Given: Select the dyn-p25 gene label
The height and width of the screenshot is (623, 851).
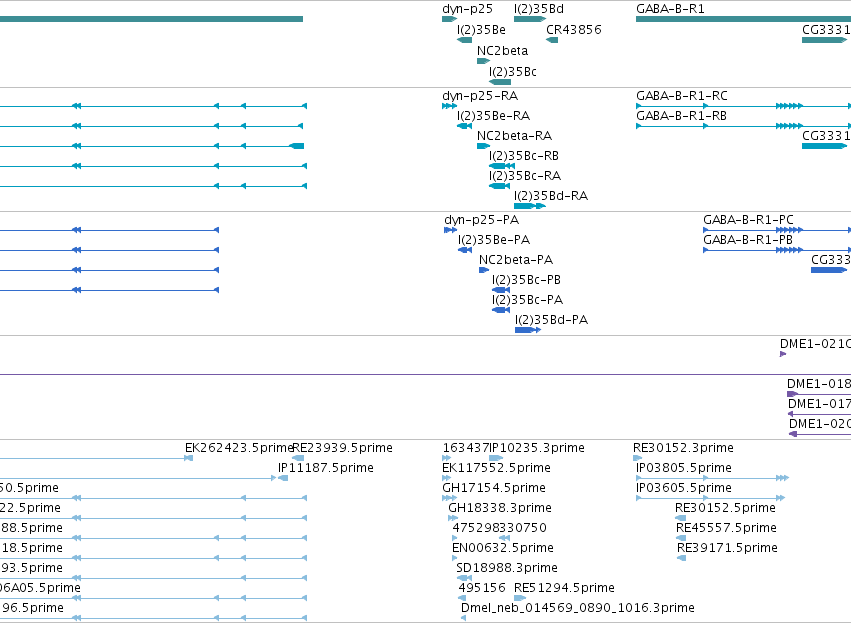Looking at the screenshot, I should pos(467,9).
